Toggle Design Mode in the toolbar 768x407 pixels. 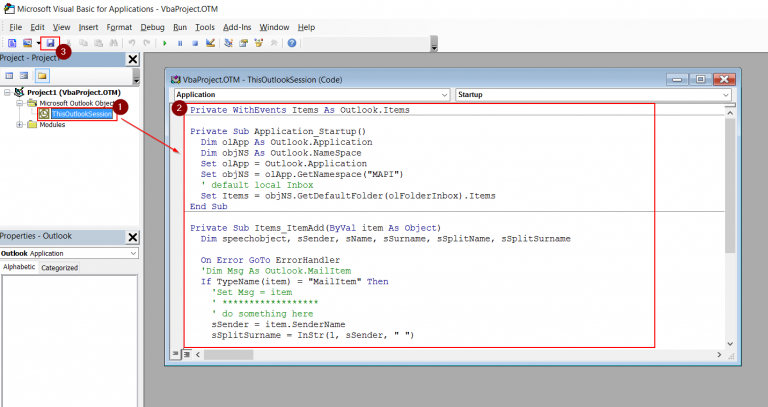(209, 44)
